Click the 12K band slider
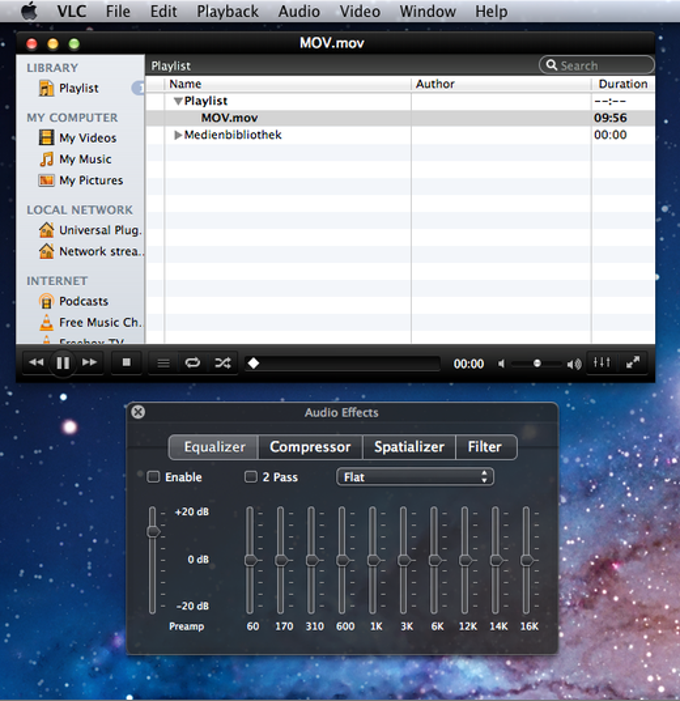Screen dimensions: 680x701 click(x=465, y=560)
